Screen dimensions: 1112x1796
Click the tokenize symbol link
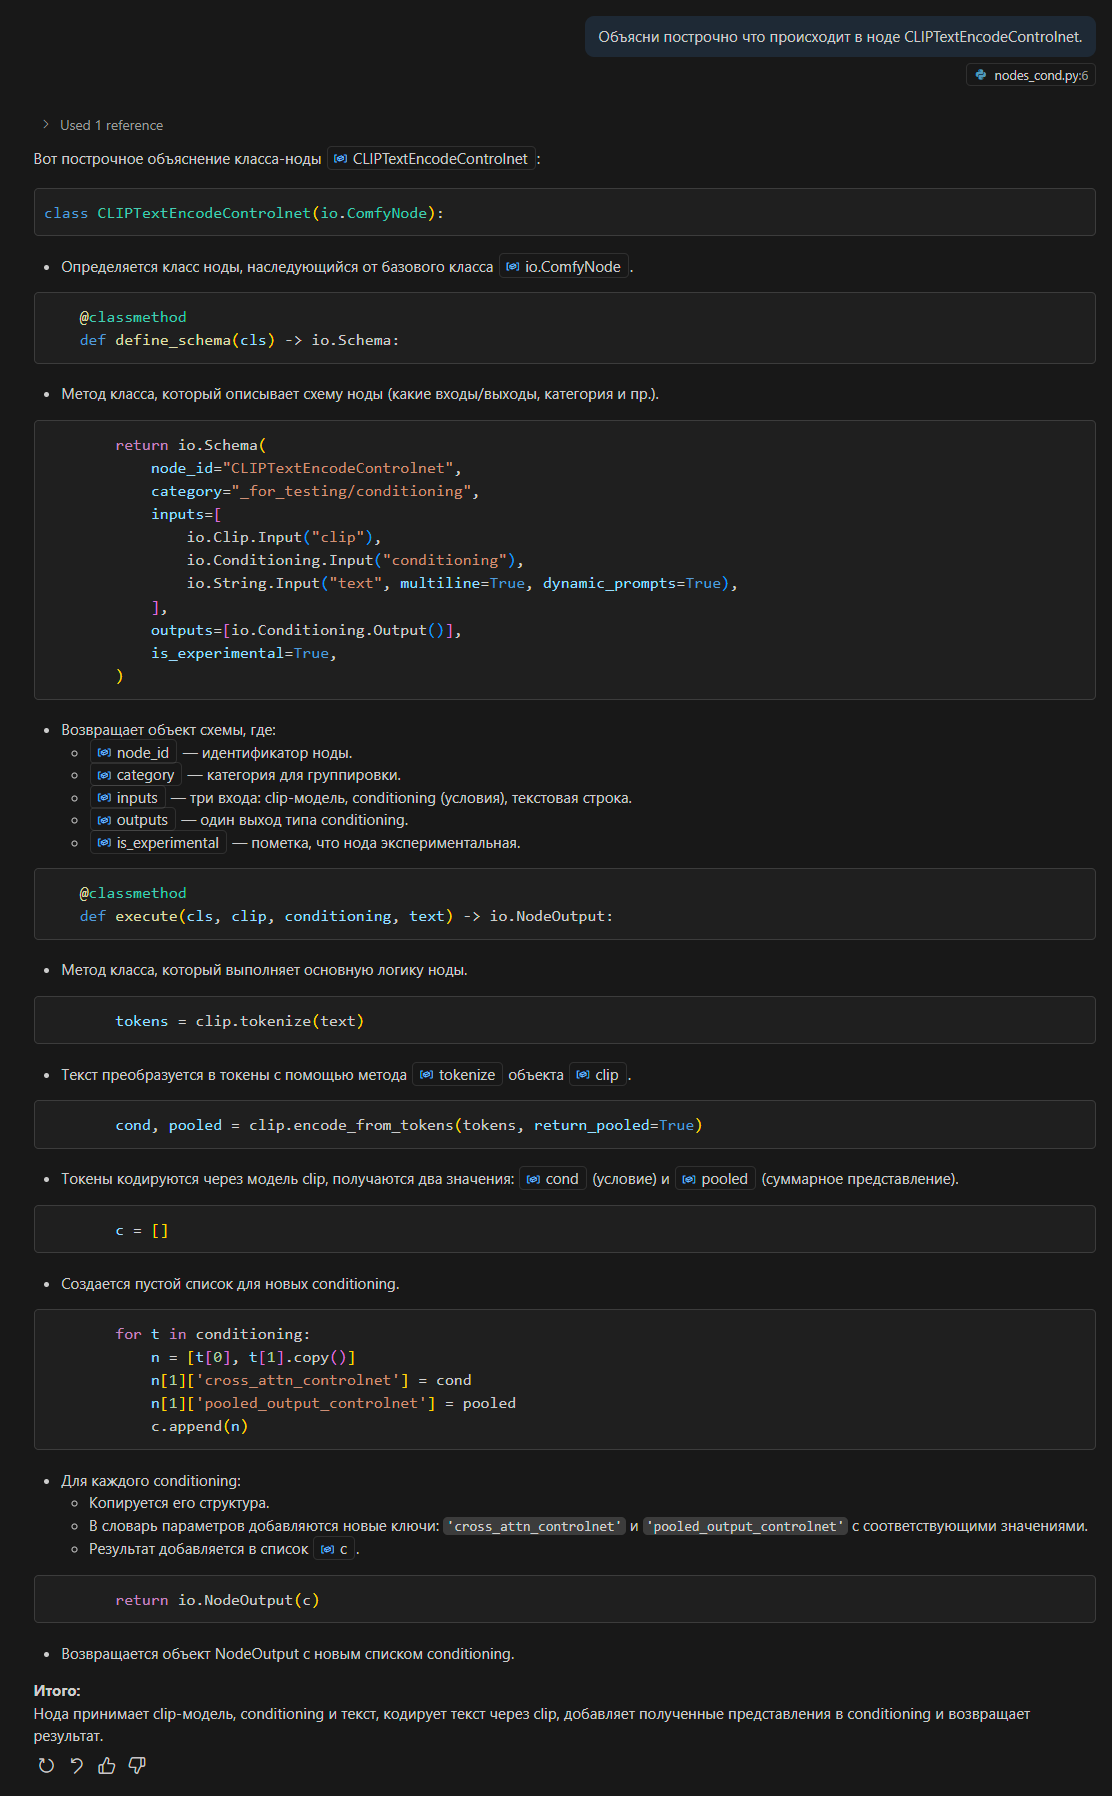tap(457, 1075)
